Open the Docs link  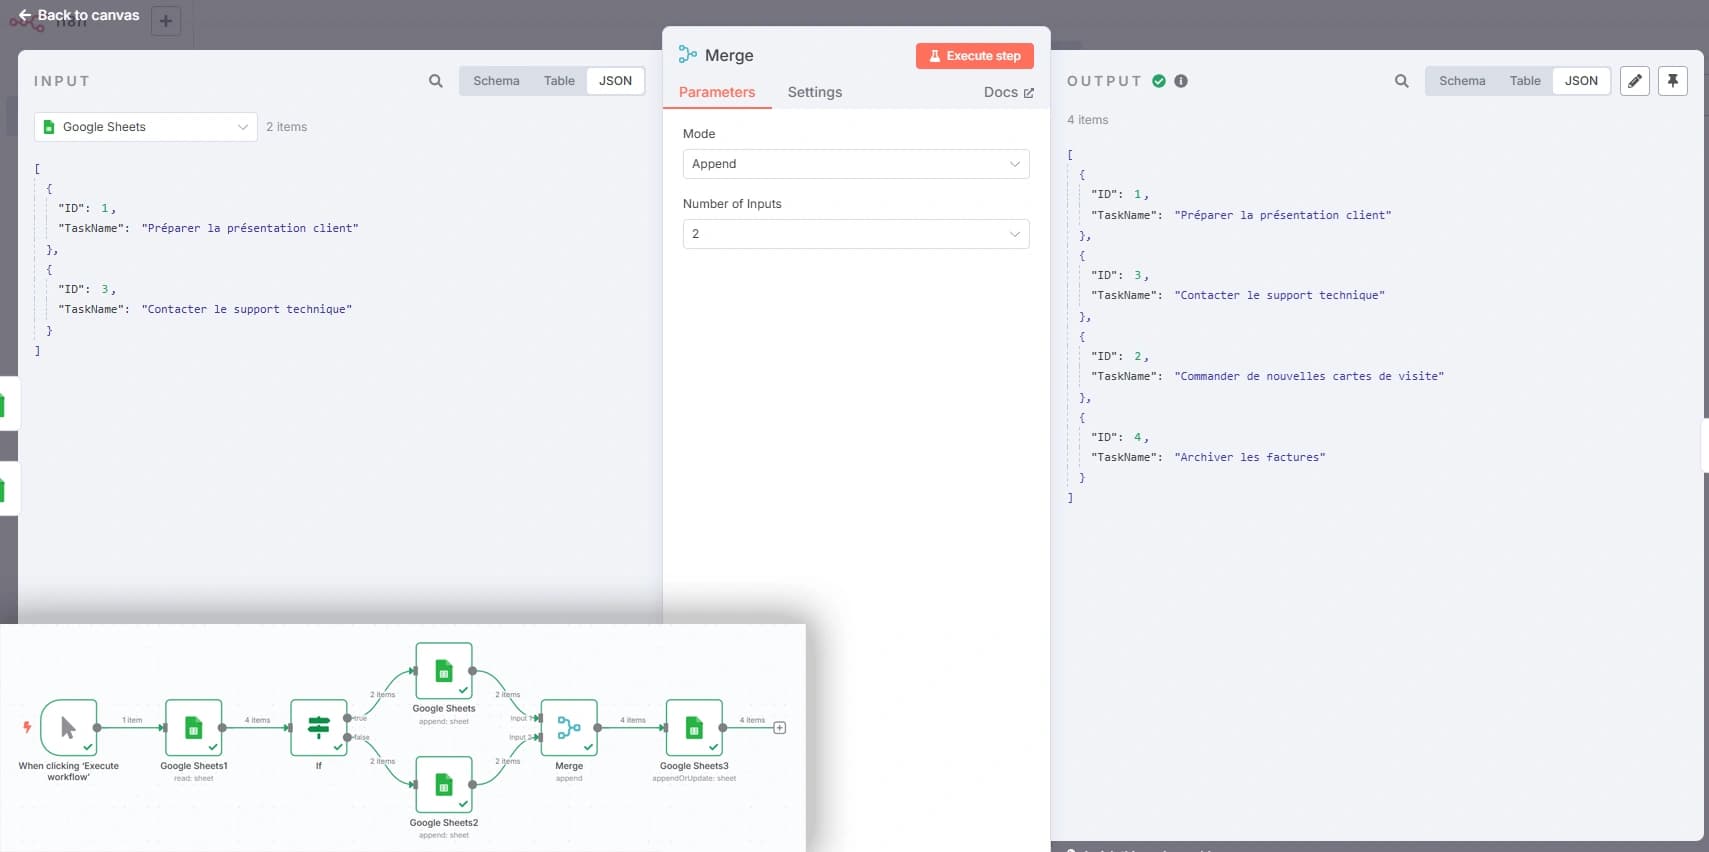(1008, 92)
